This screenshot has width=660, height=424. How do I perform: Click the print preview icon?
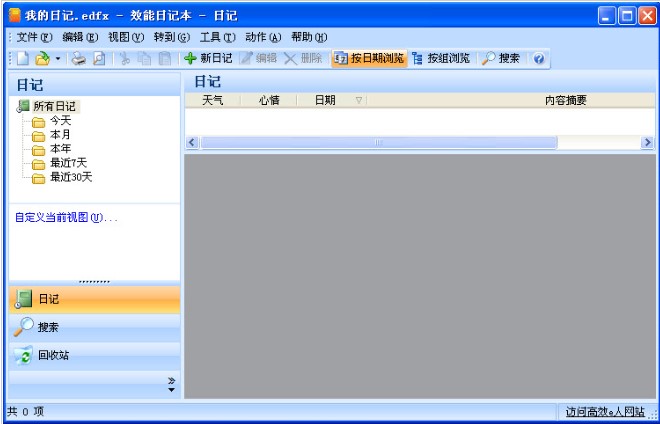(99, 59)
